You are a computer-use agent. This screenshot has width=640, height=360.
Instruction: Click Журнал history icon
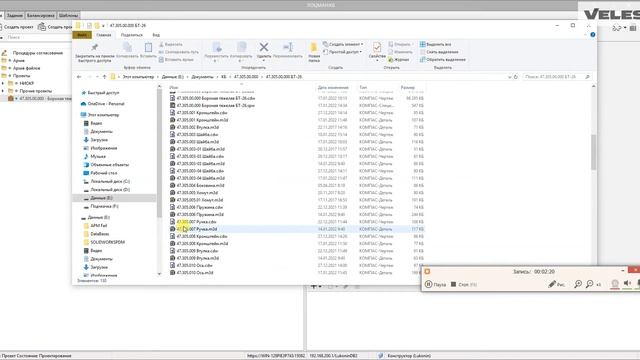(391, 60)
